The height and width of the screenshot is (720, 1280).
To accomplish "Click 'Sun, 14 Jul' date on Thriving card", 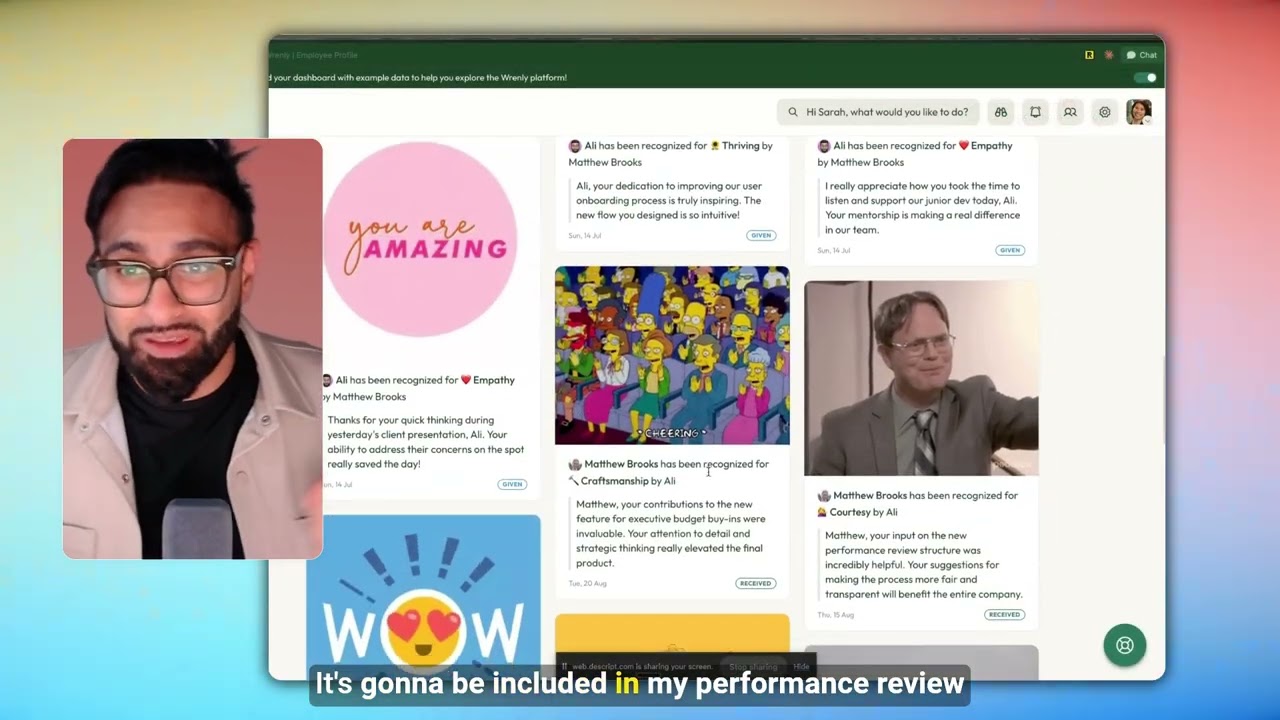I will point(585,236).
